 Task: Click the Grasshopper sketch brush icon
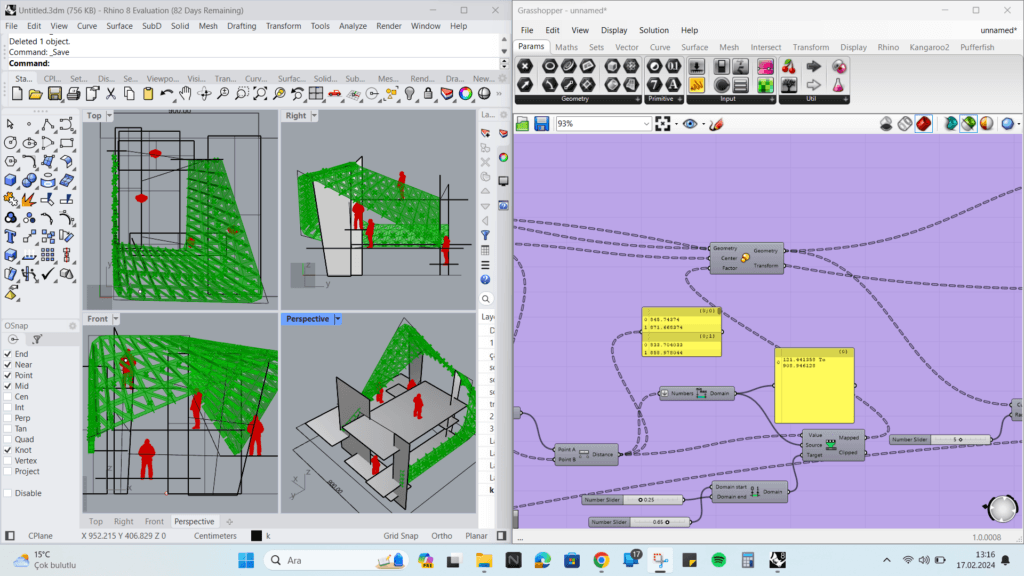tap(716, 123)
